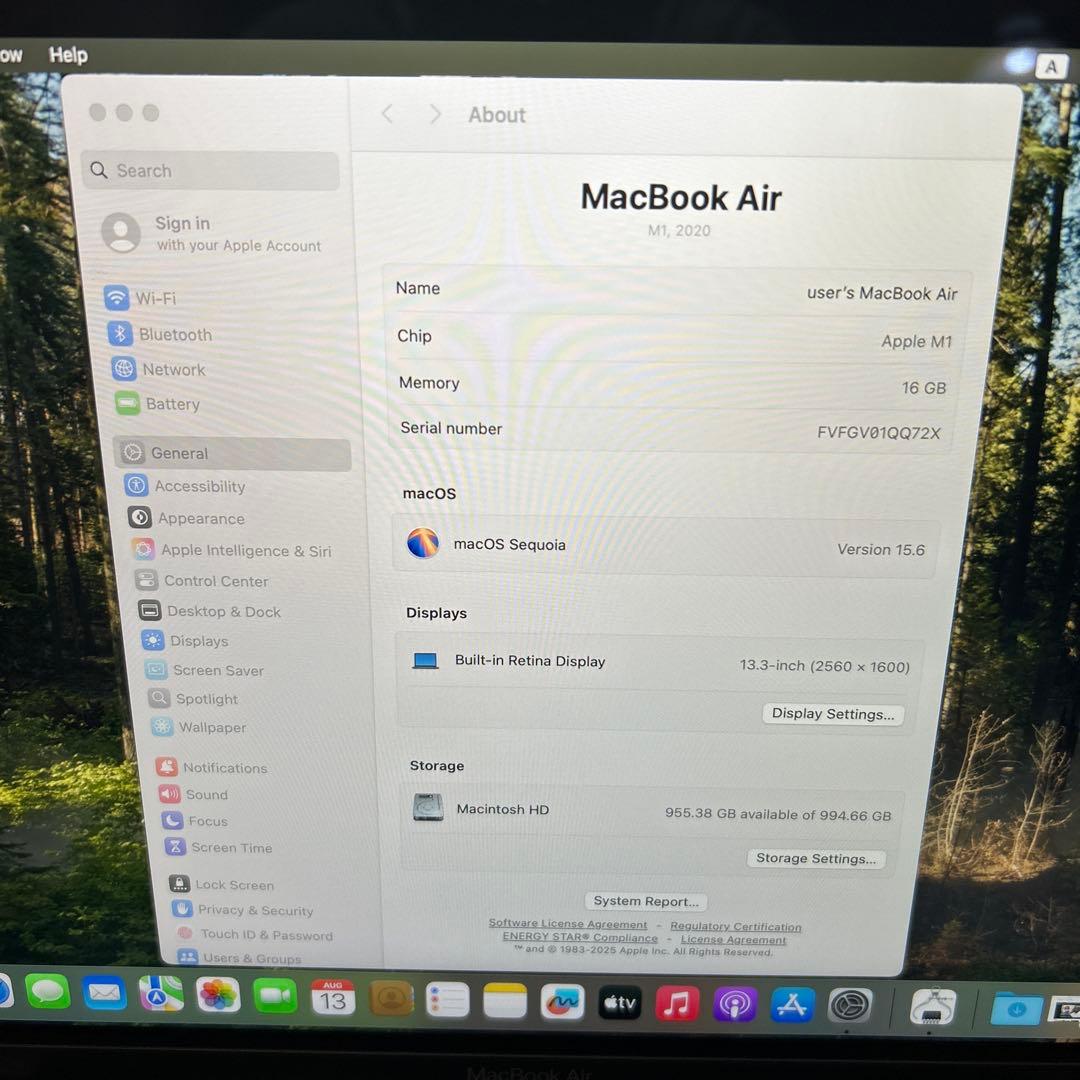
Task: Open Apple Intelligence & Siri settings
Action: coord(231,550)
